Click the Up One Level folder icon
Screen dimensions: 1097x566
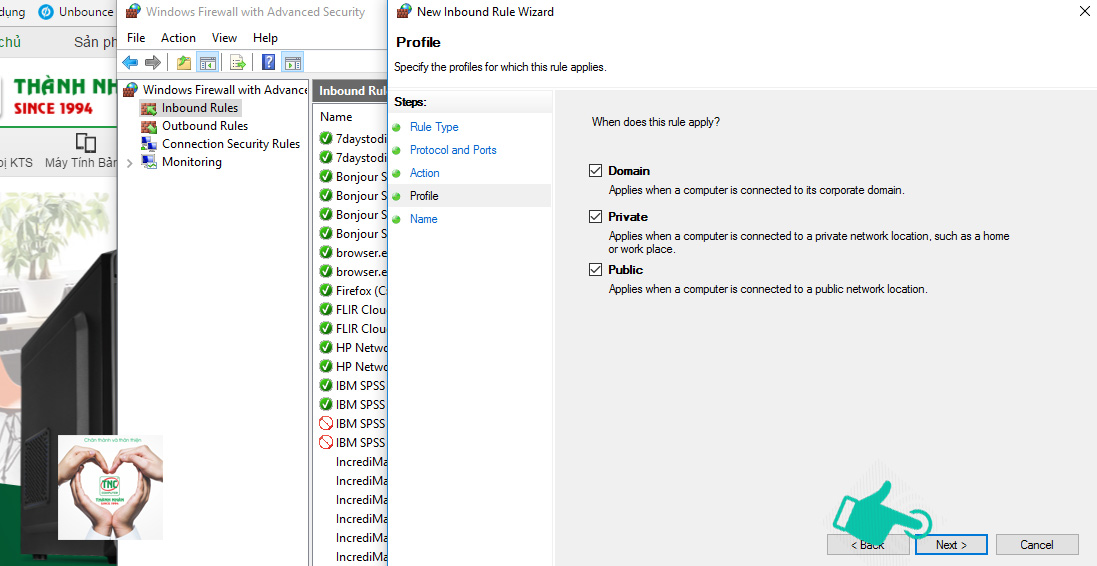click(184, 62)
